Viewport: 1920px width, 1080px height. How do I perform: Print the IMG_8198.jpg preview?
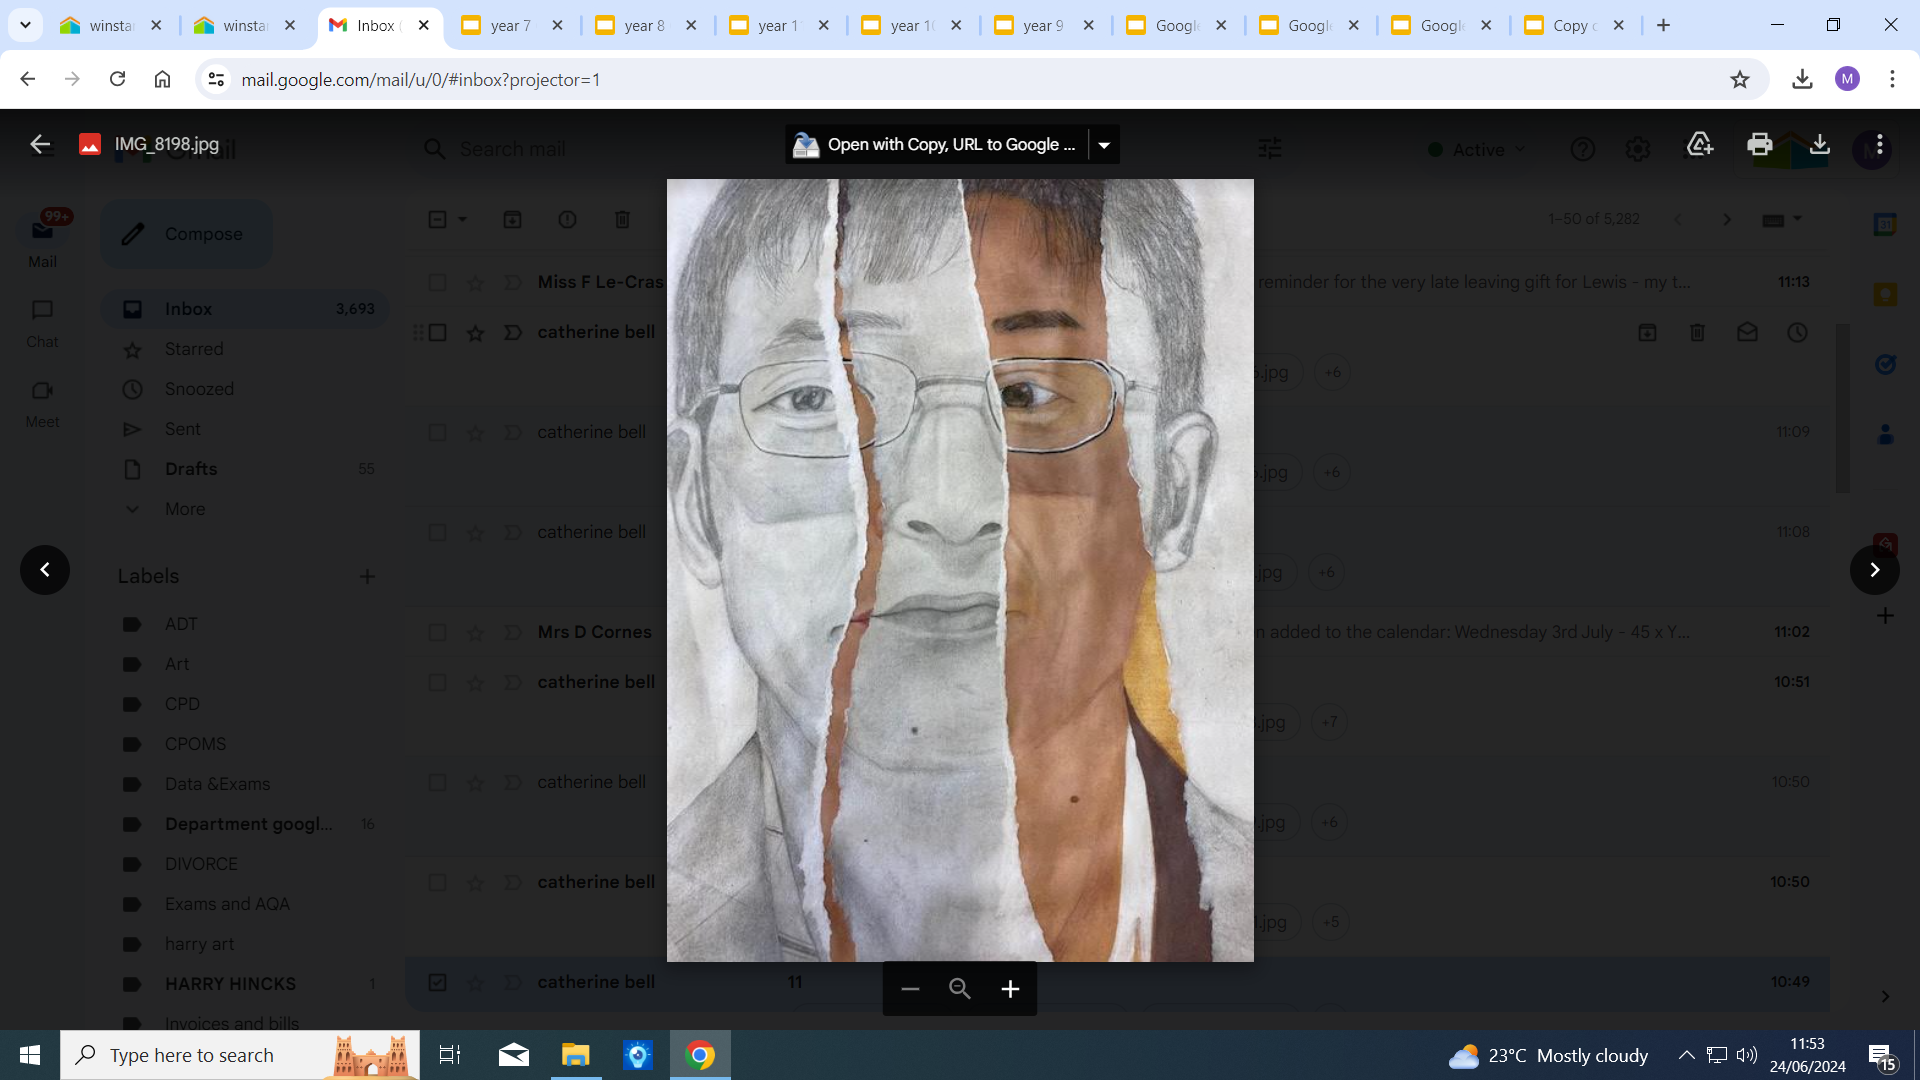(1759, 145)
